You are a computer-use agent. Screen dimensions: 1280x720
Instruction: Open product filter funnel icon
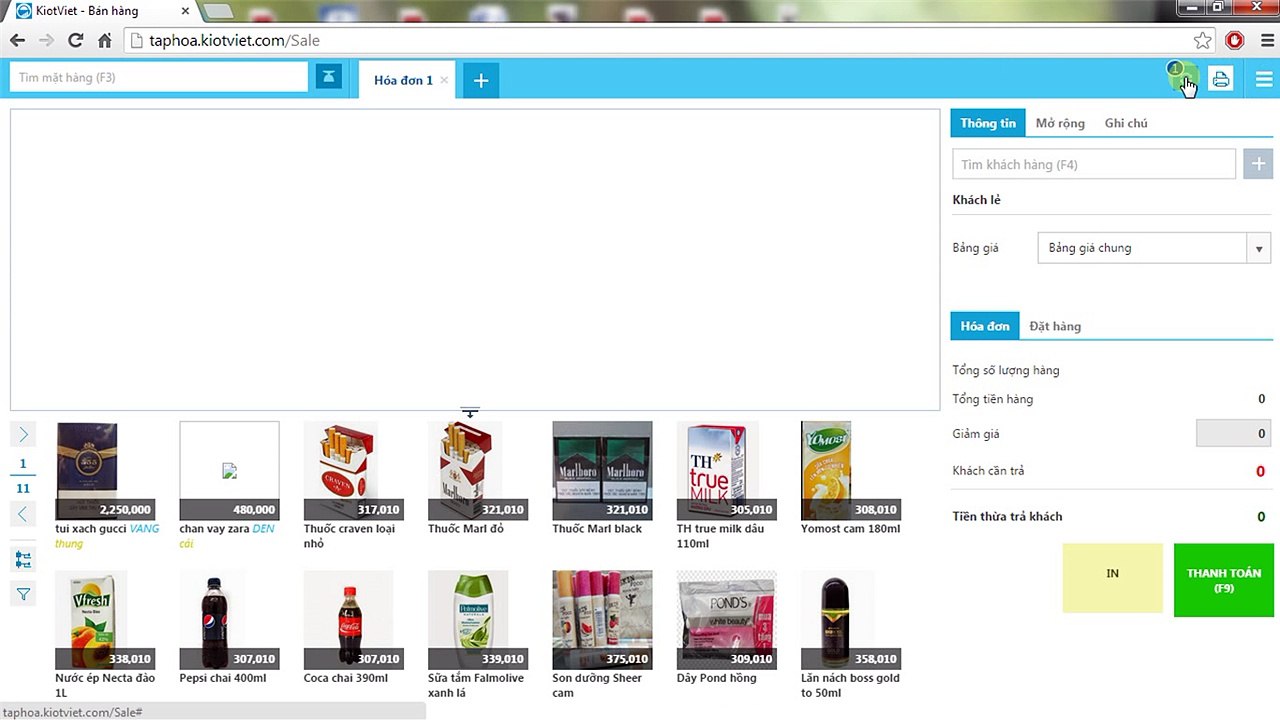[x=23, y=594]
